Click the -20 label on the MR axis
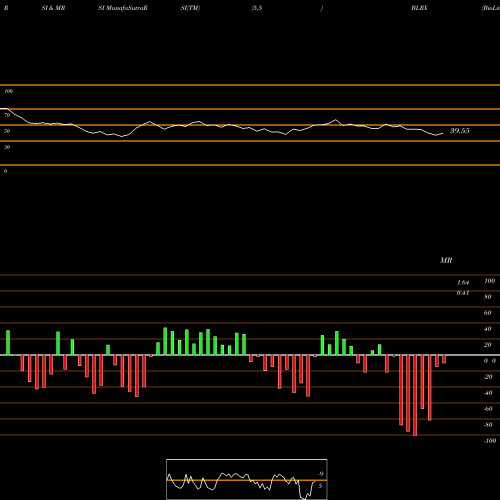This screenshot has width=500, height=500. [x=488, y=377]
